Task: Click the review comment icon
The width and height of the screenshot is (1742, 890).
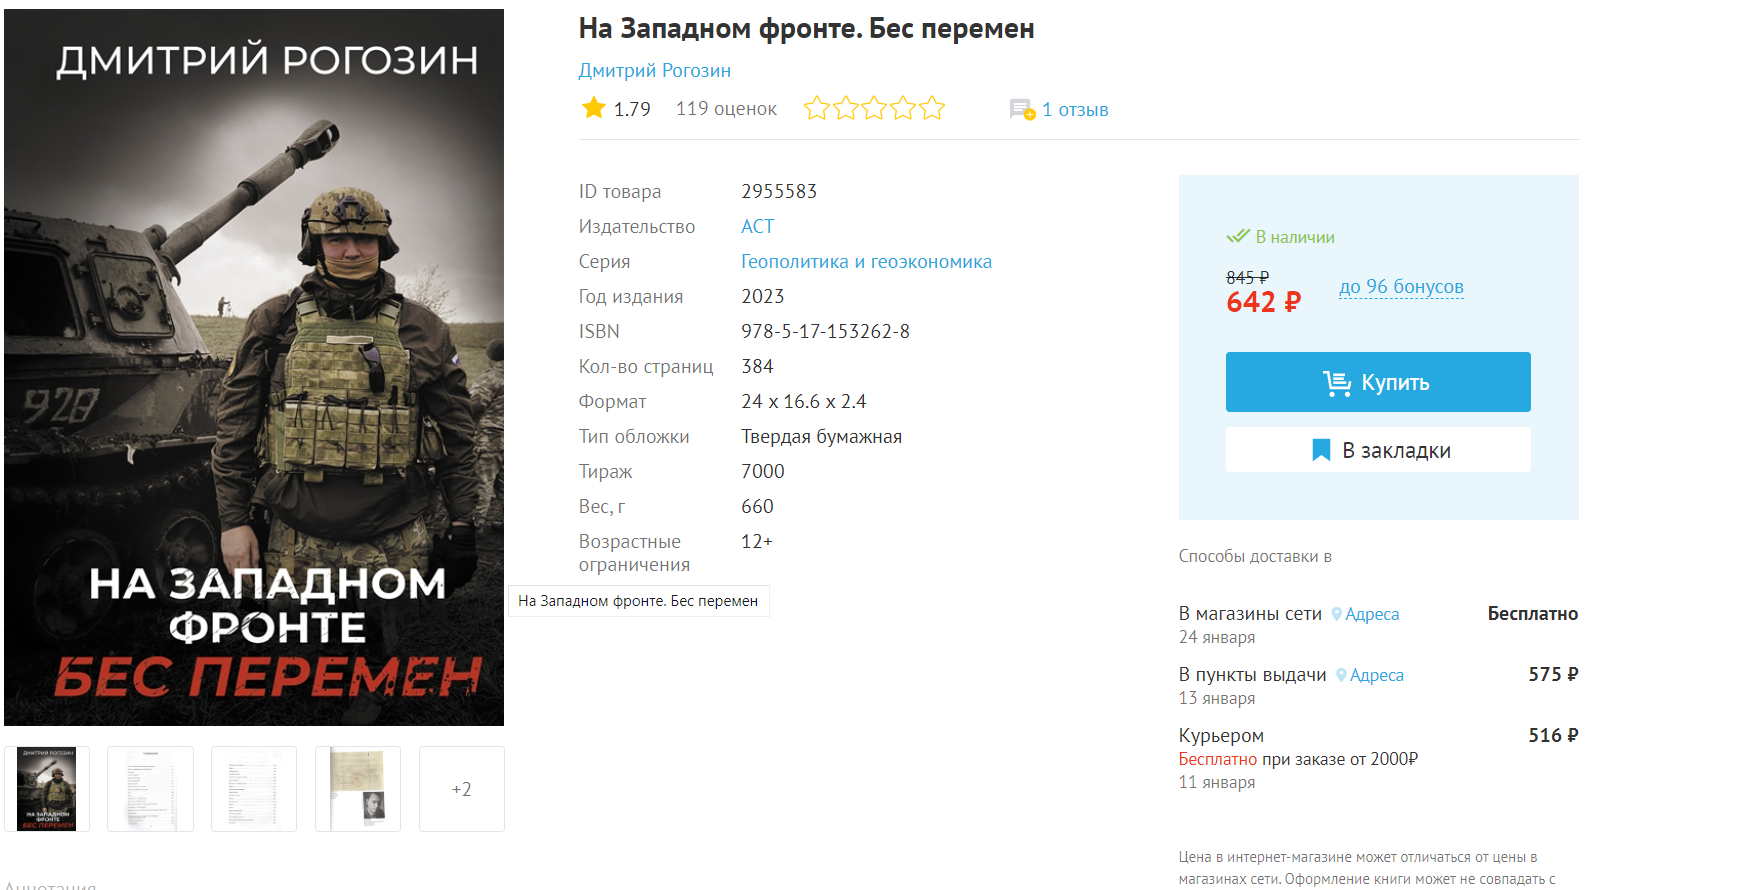Action: [1022, 109]
